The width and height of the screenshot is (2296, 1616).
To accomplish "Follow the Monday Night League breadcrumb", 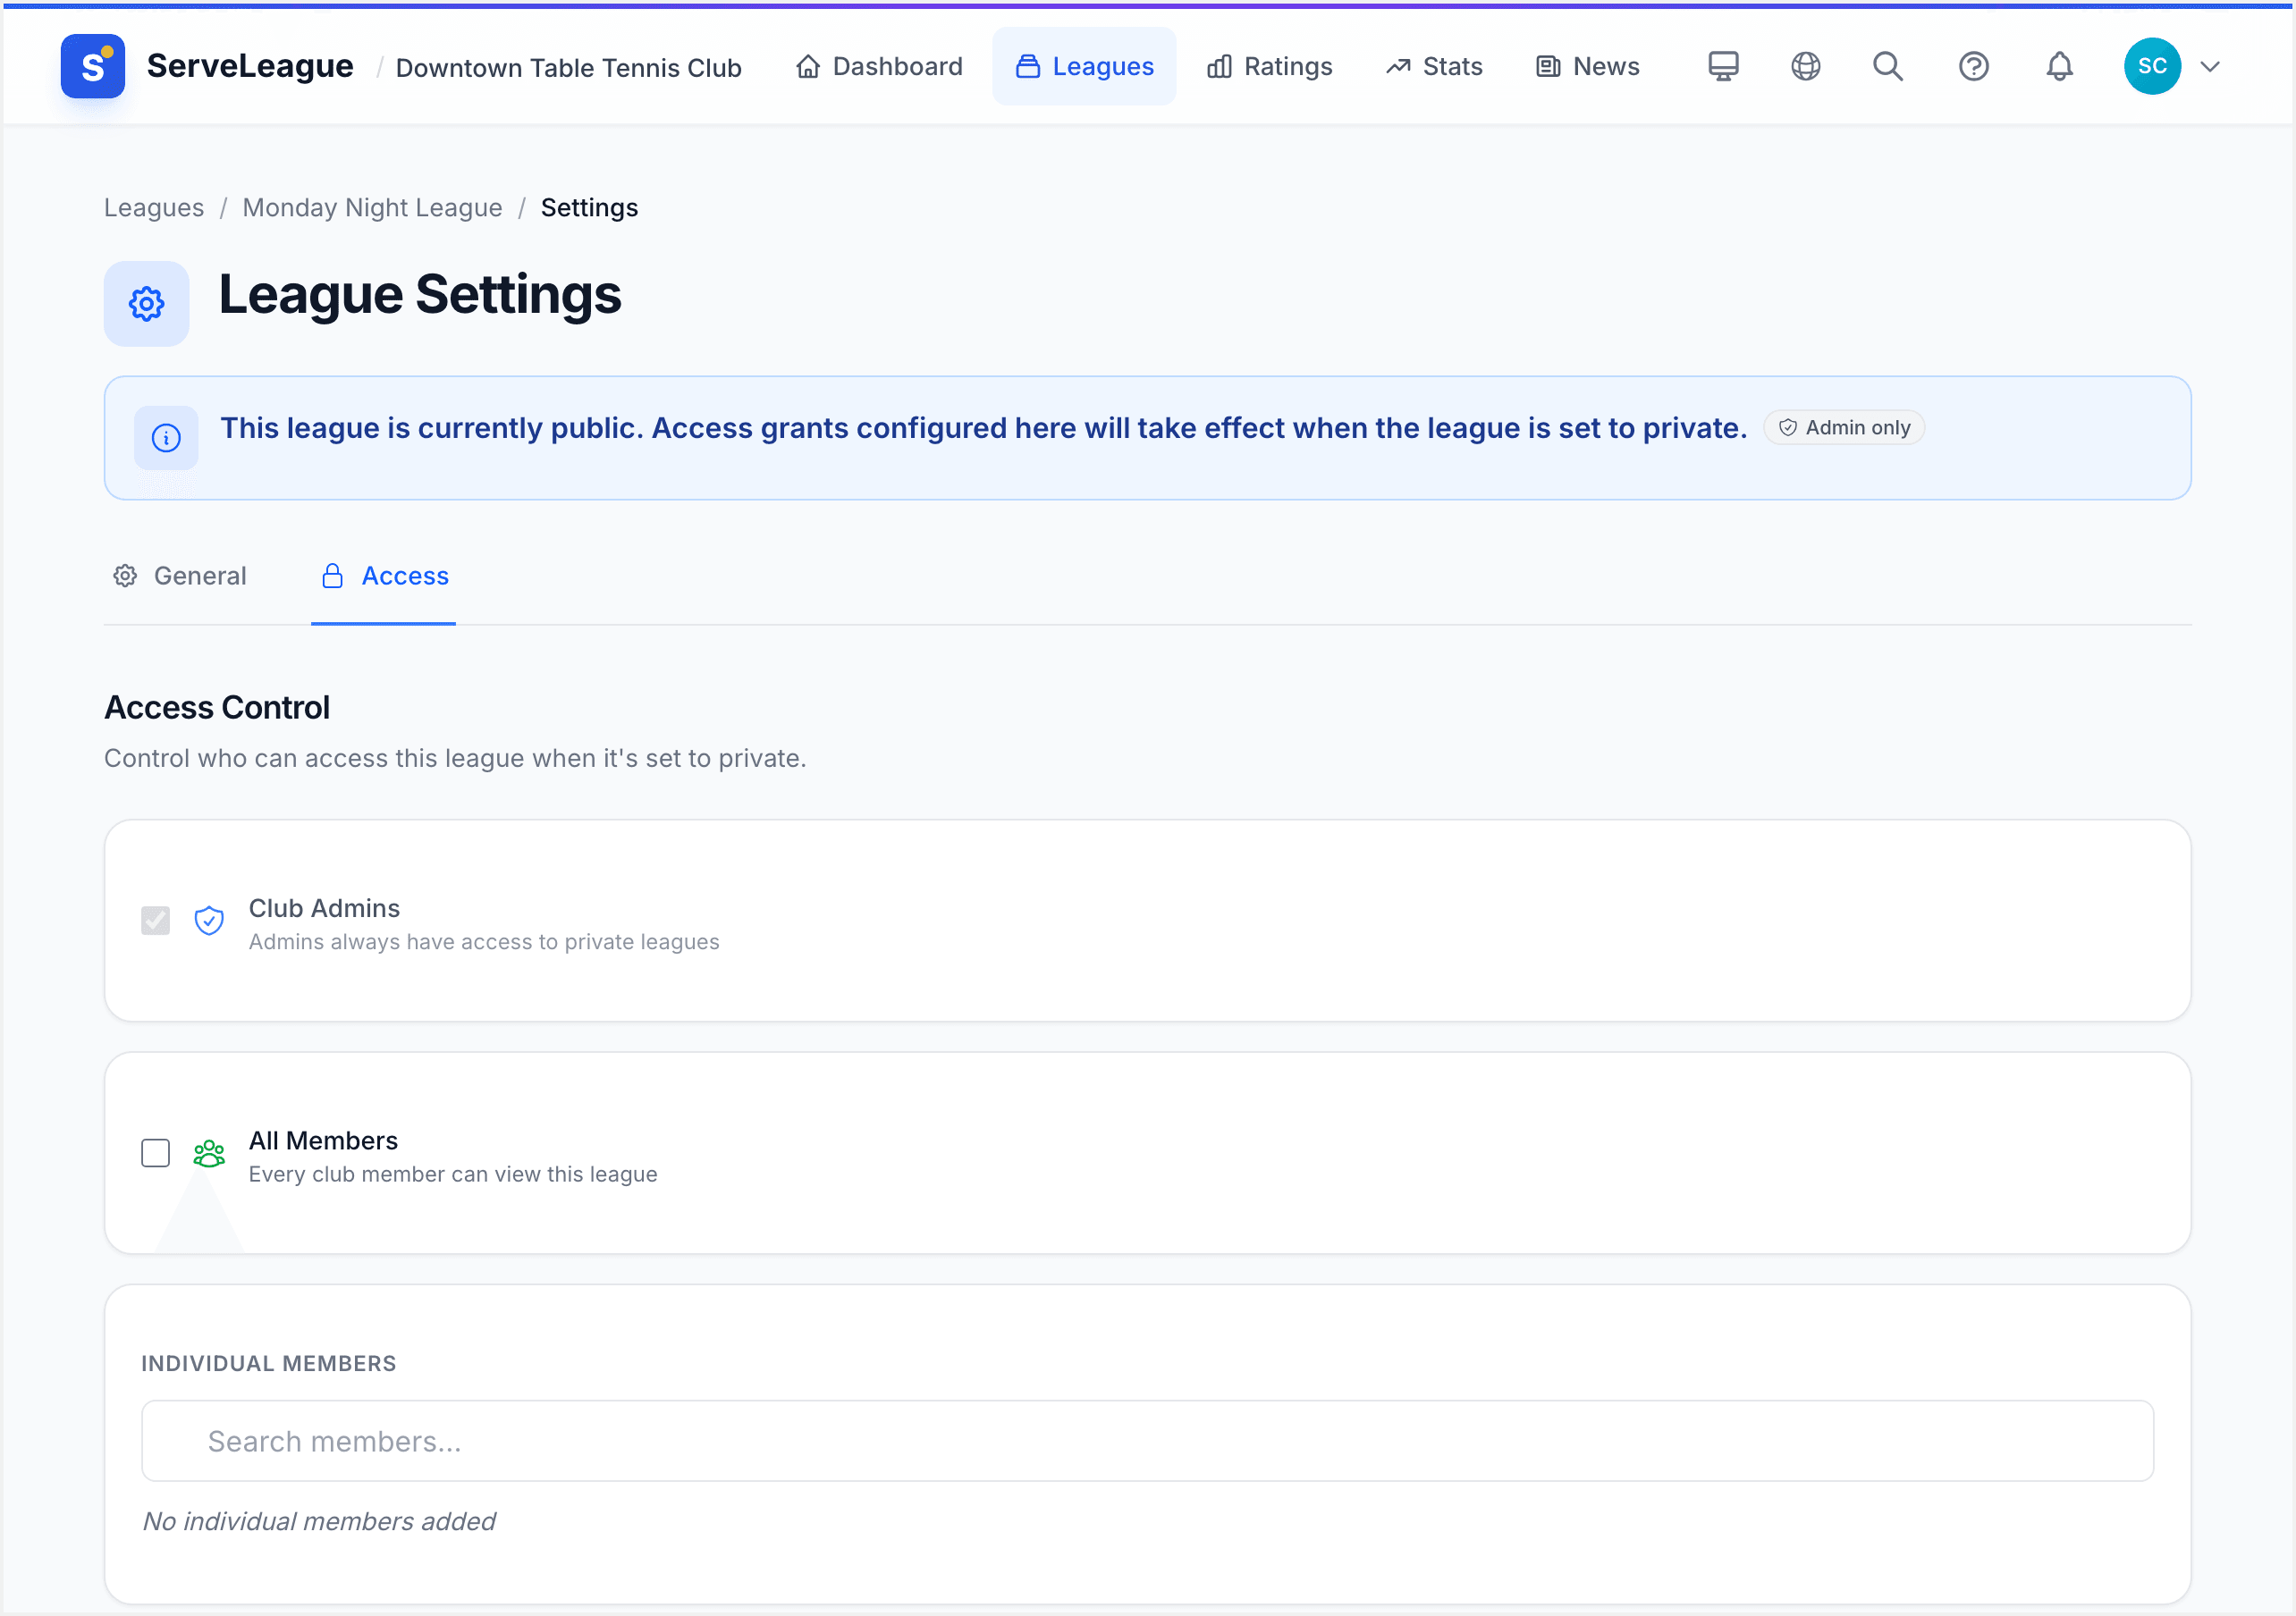I will [x=372, y=208].
